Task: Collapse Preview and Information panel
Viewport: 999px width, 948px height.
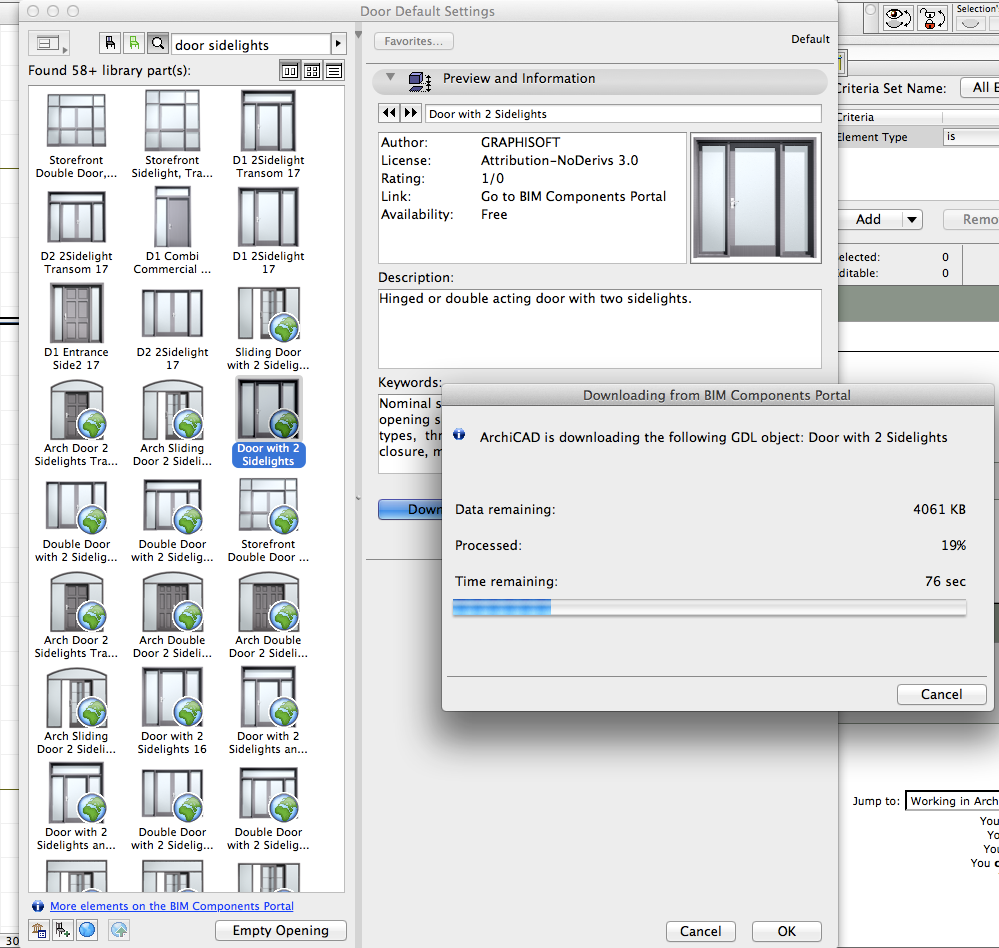Action: tap(391, 77)
